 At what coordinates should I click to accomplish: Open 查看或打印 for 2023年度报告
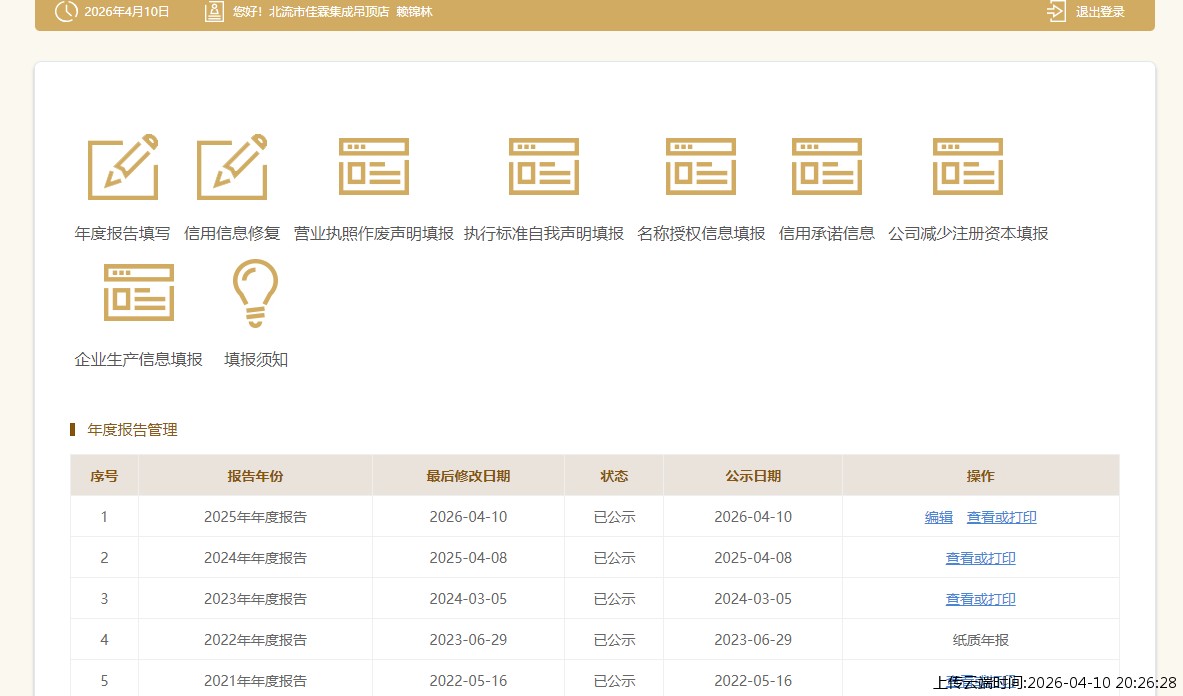[980, 599]
